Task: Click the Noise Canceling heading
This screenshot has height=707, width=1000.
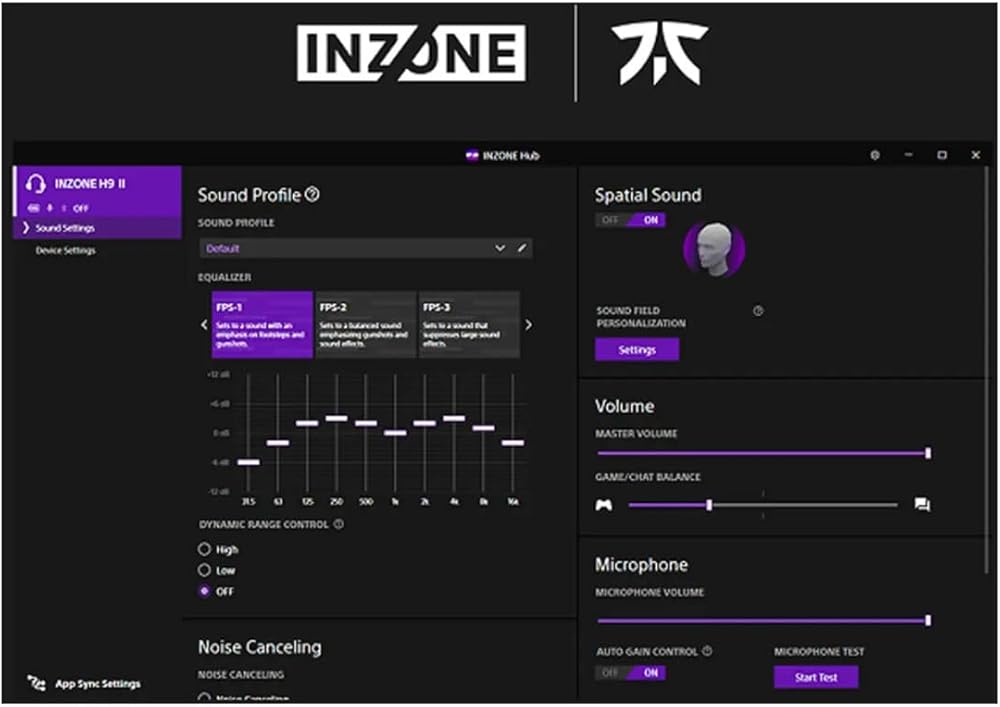Action: [x=260, y=647]
